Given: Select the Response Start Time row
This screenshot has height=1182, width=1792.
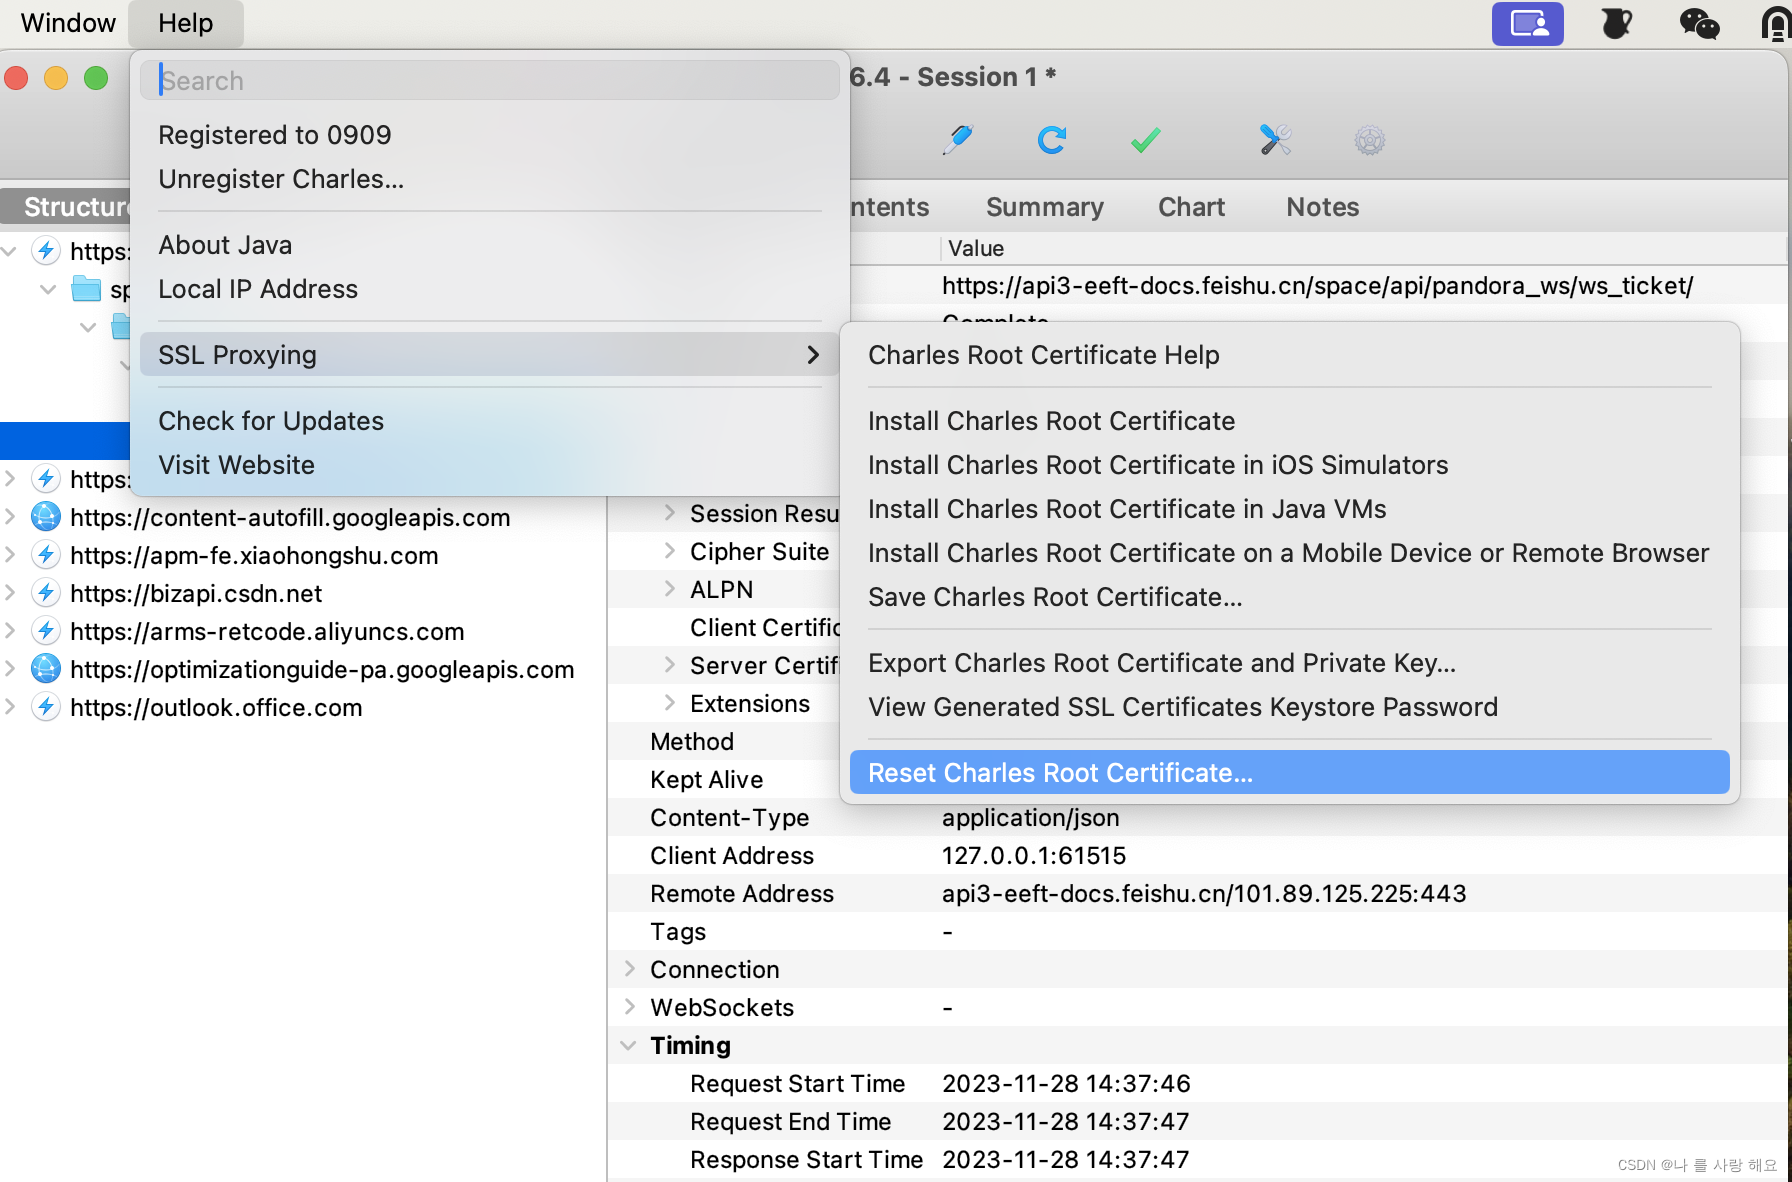Looking at the screenshot, I should click(1197, 1159).
